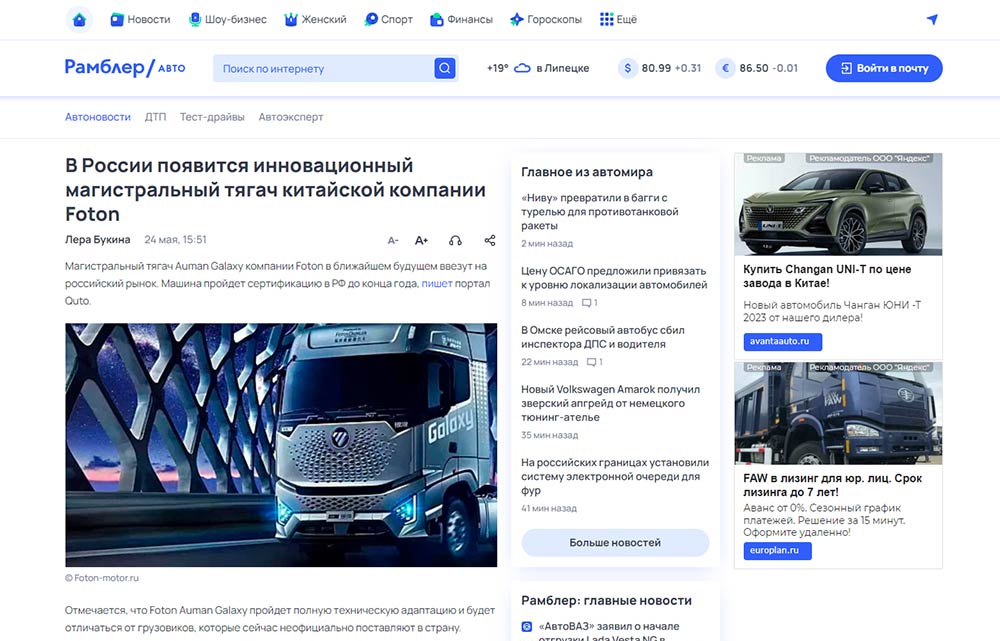Click Войти в почту button
This screenshot has width=1000, height=641.
tap(884, 68)
